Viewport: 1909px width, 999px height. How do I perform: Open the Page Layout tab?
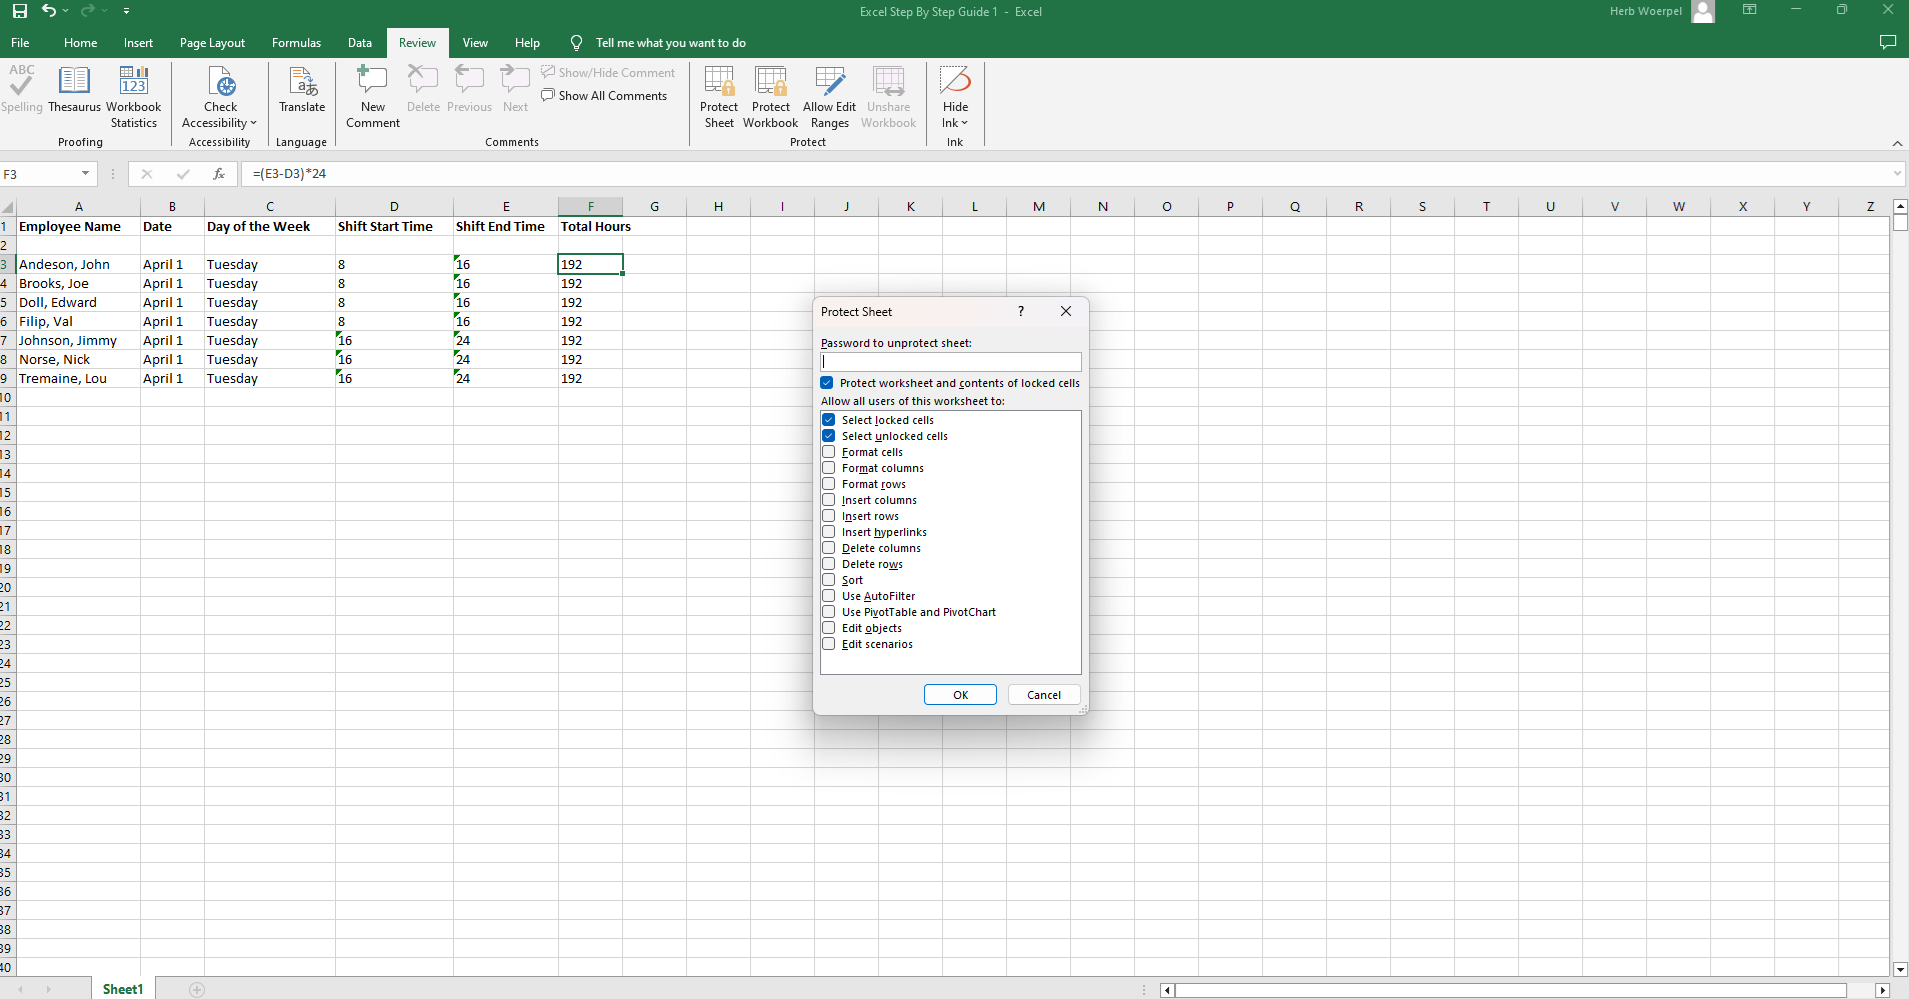(x=212, y=43)
